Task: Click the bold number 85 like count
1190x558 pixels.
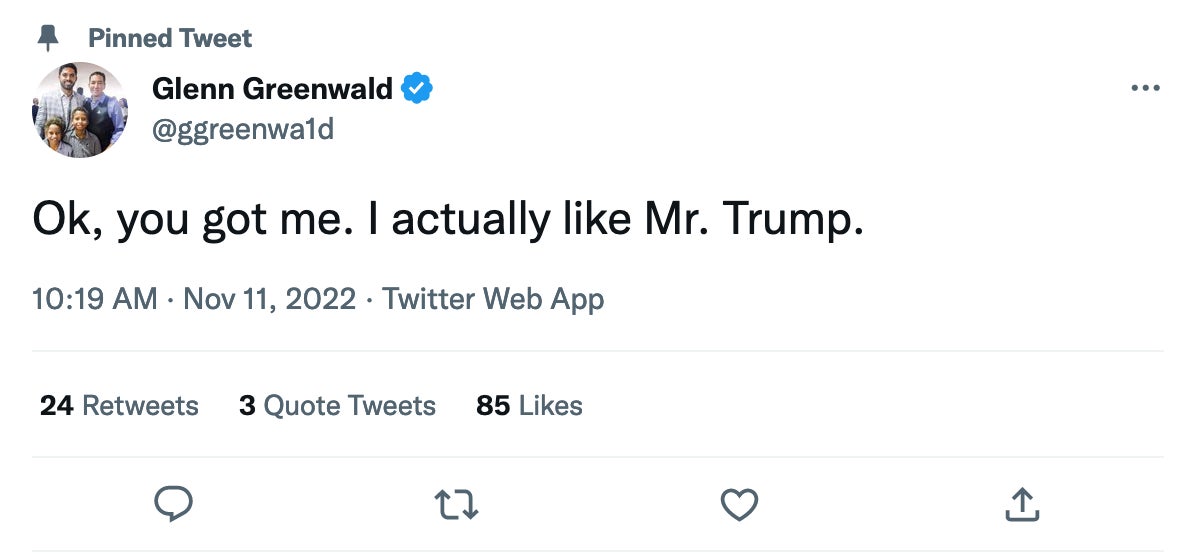Action: coord(493,405)
